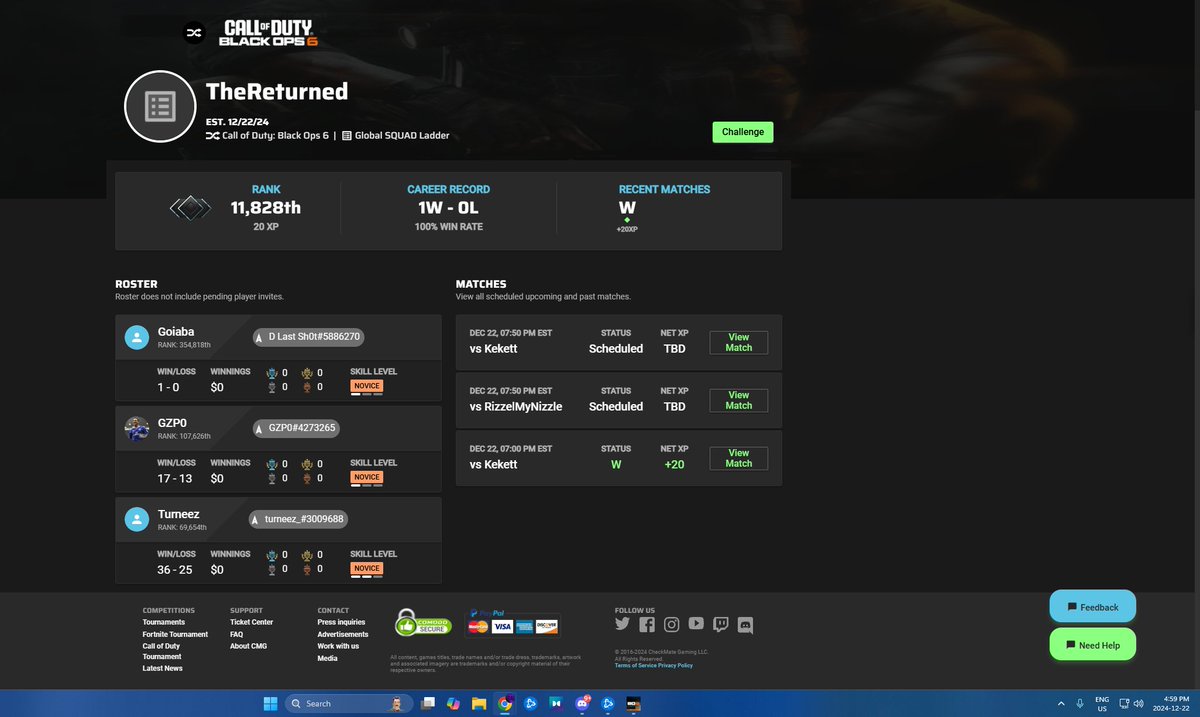Open CMG Facebook page icon

pyautogui.click(x=647, y=624)
